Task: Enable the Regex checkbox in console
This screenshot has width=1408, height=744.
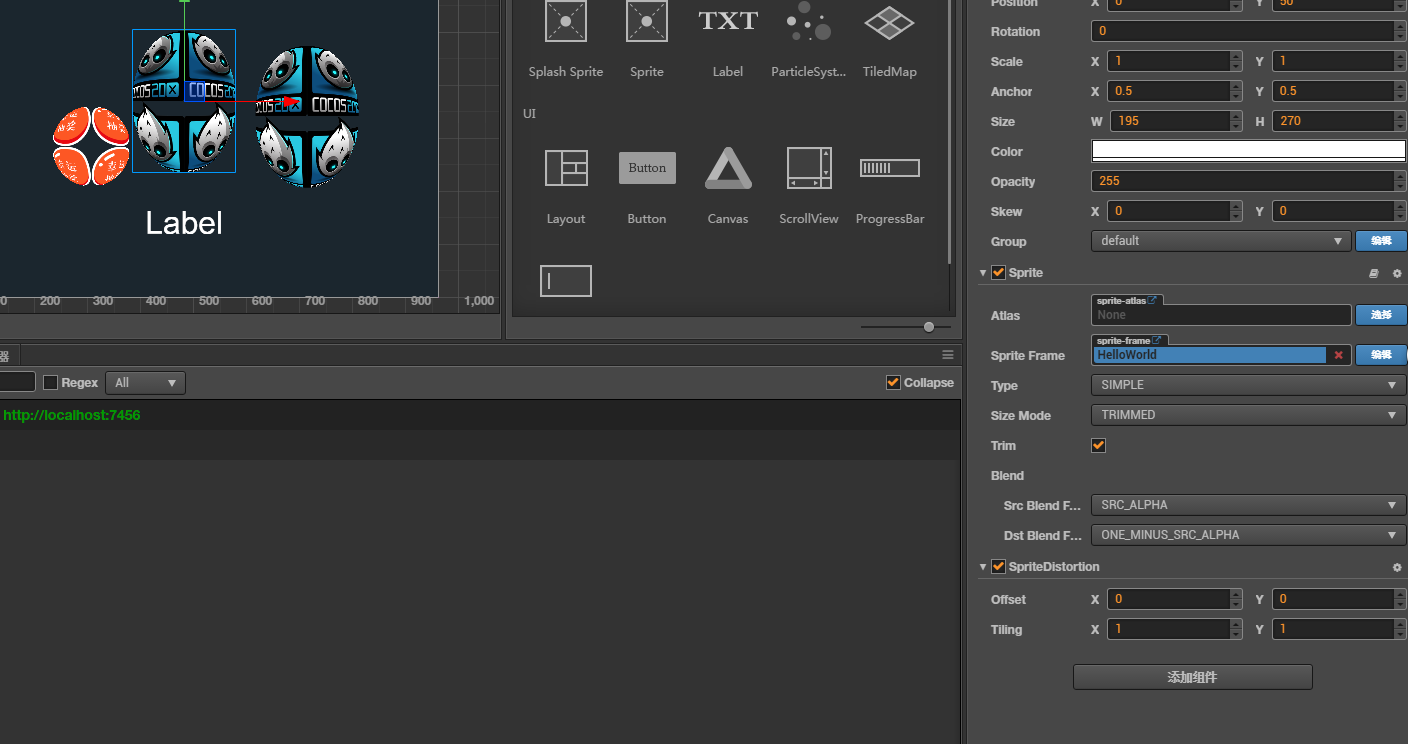Action: (51, 383)
